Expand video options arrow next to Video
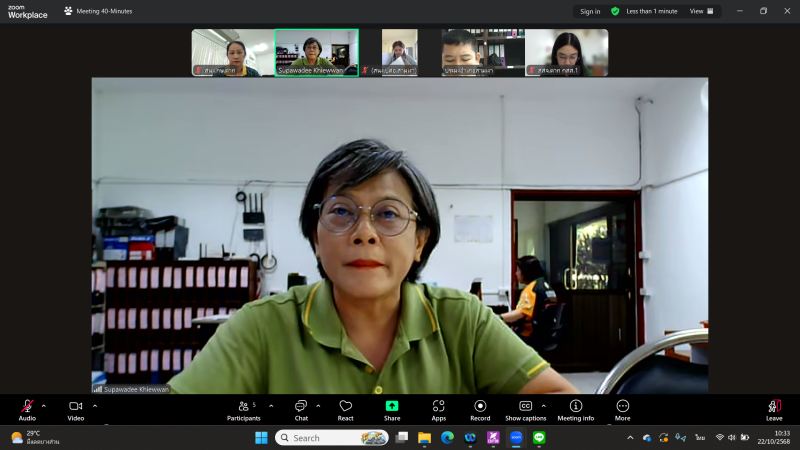 (95, 405)
